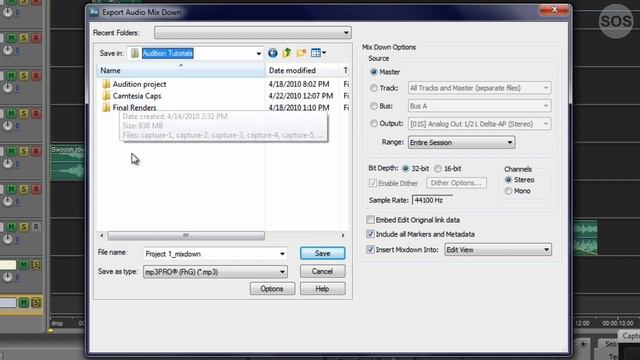
Task: Open the Save as type dropdown
Action: click(215, 272)
